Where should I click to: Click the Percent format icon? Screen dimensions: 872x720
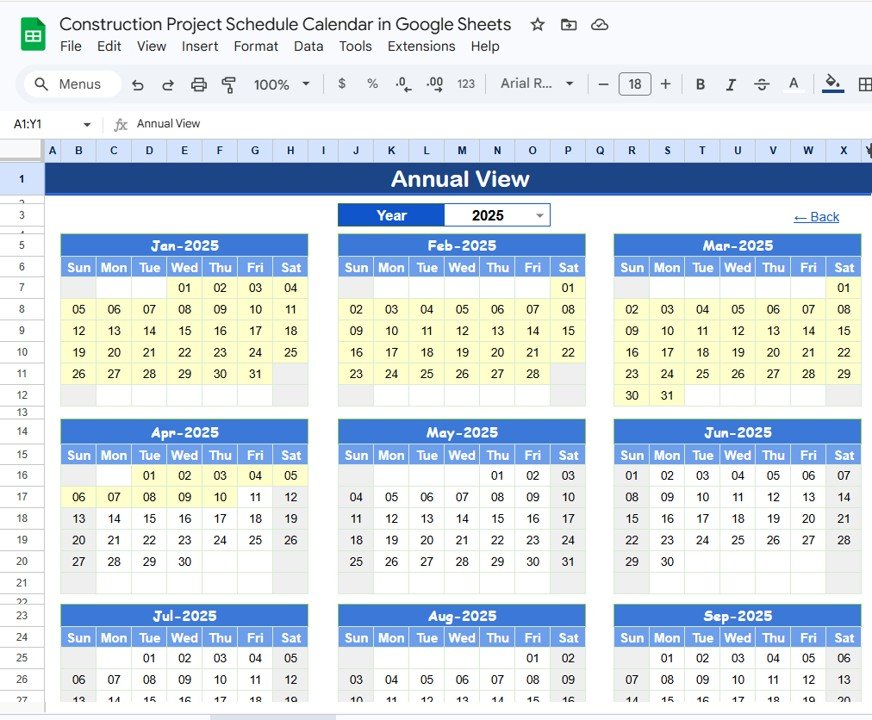372,84
